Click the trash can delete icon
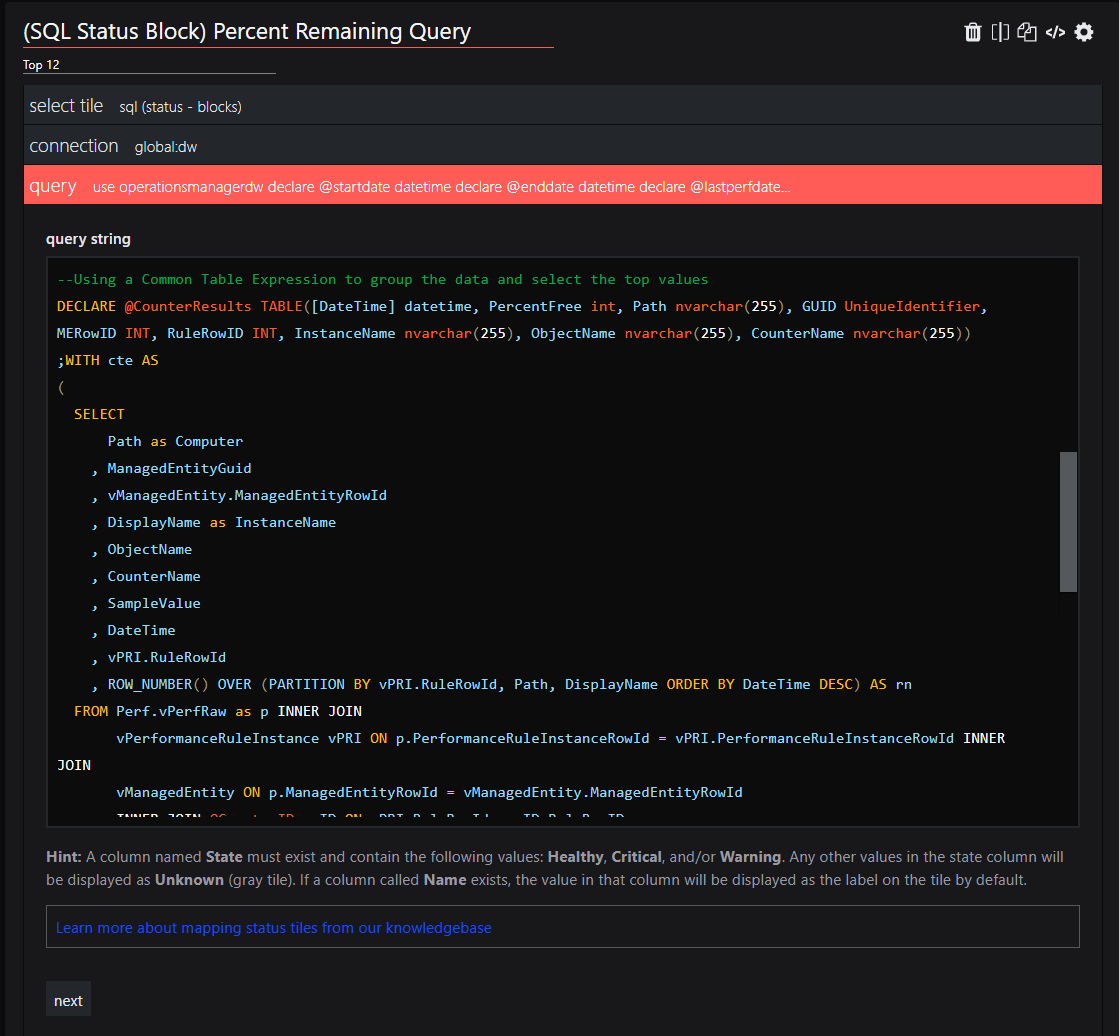The height and width of the screenshot is (1036, 1119). point(972,32)
